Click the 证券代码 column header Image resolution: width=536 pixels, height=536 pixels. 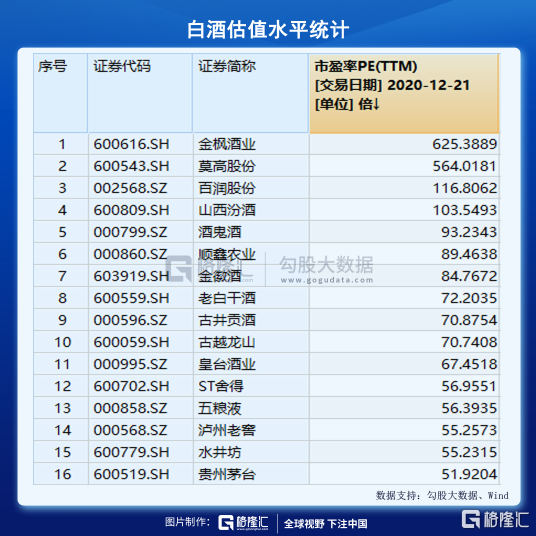140,93
